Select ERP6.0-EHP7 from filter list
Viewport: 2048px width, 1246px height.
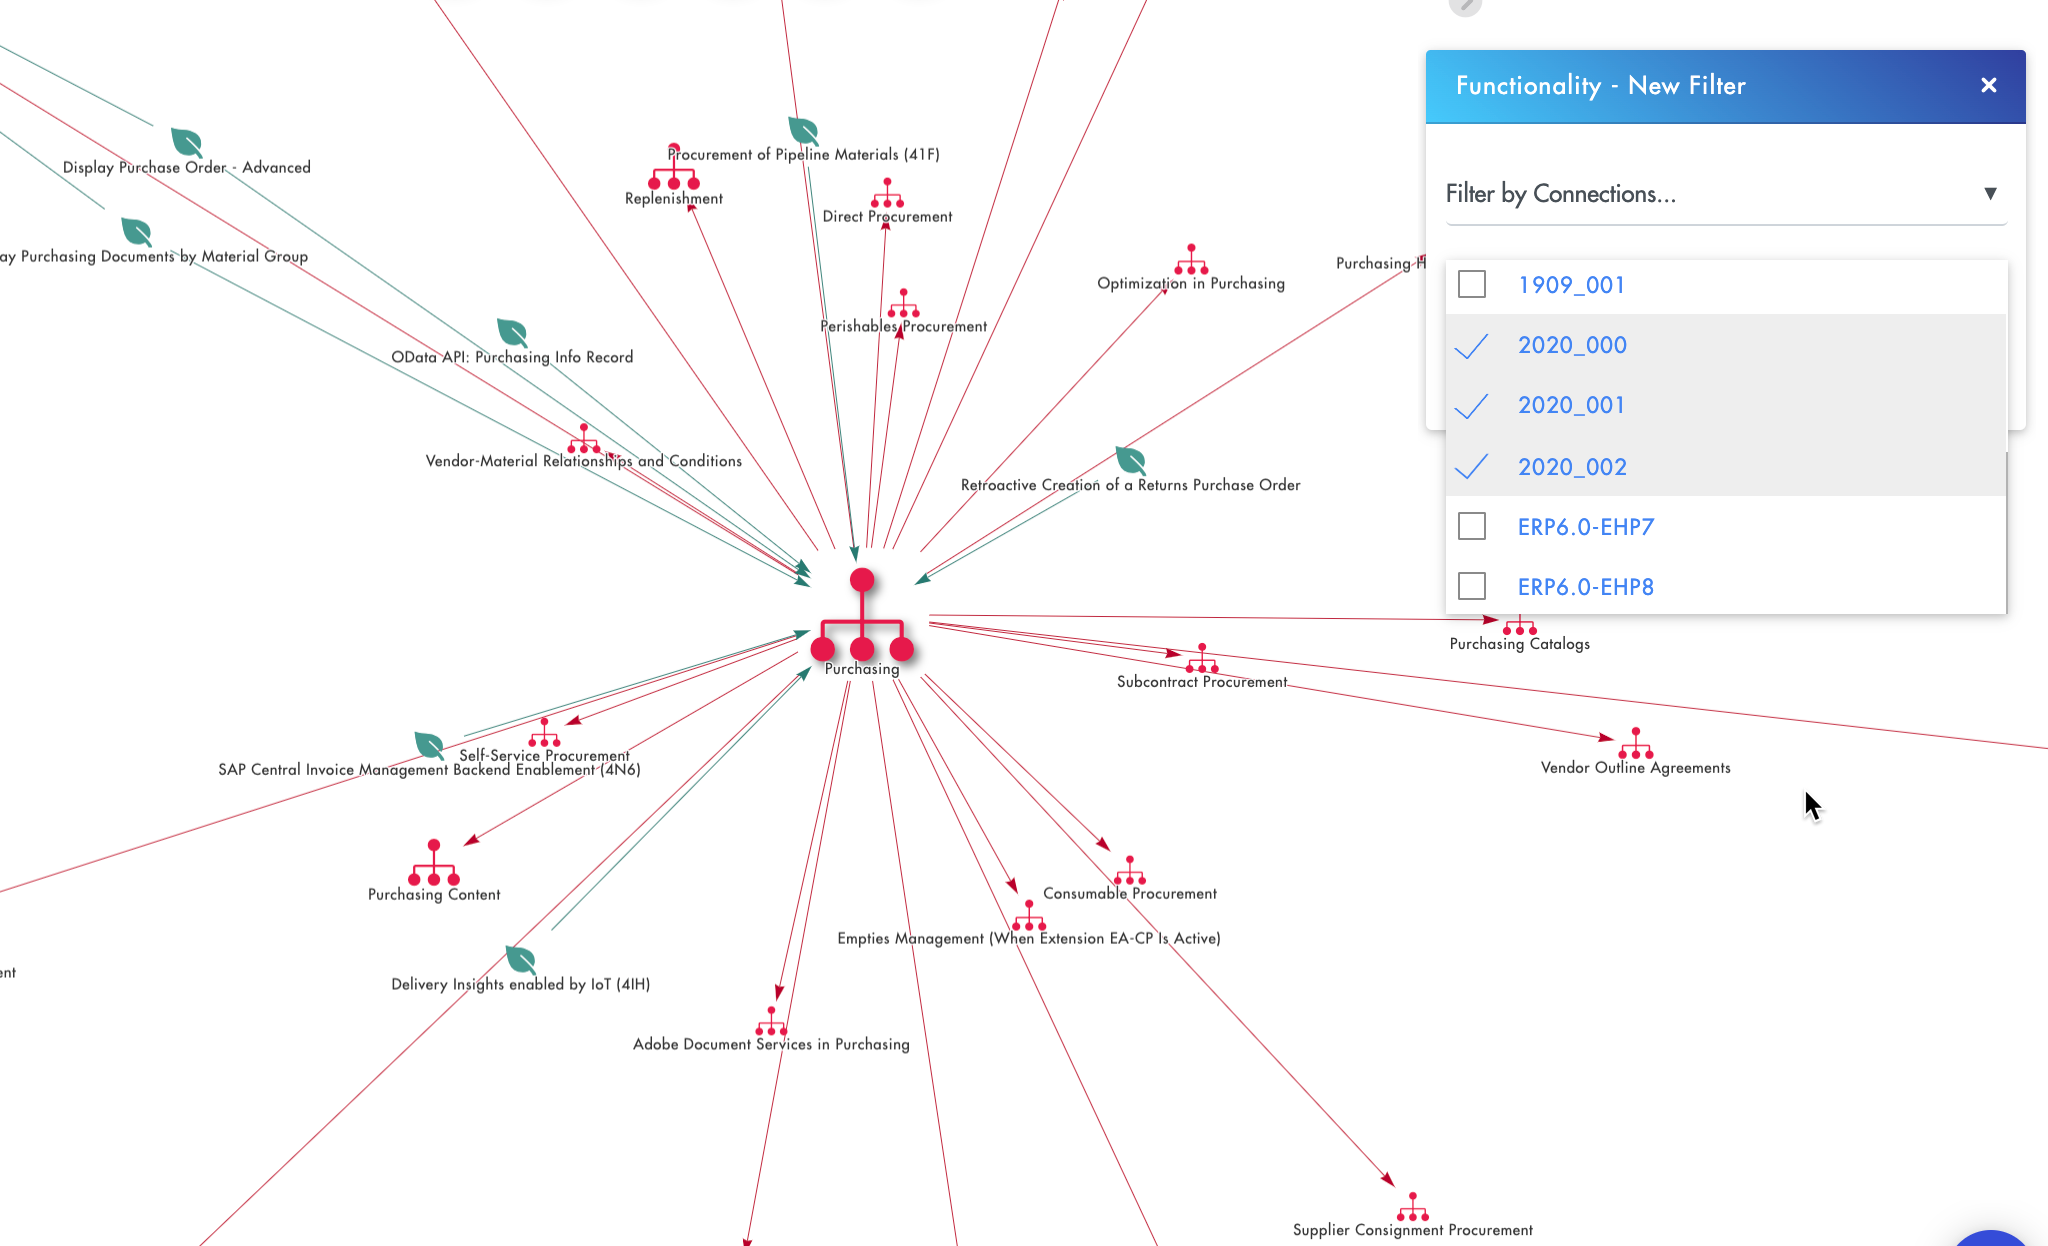click(1472, 525)
